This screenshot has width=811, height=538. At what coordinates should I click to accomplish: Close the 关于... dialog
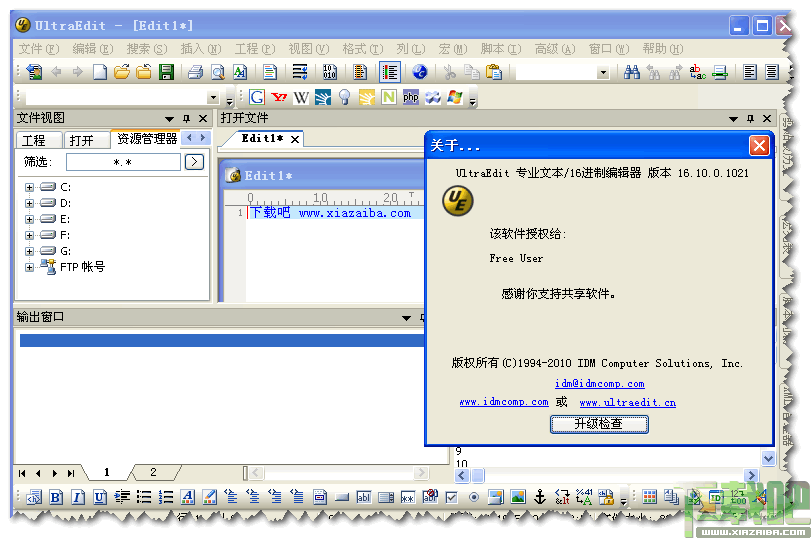(759, 145)
